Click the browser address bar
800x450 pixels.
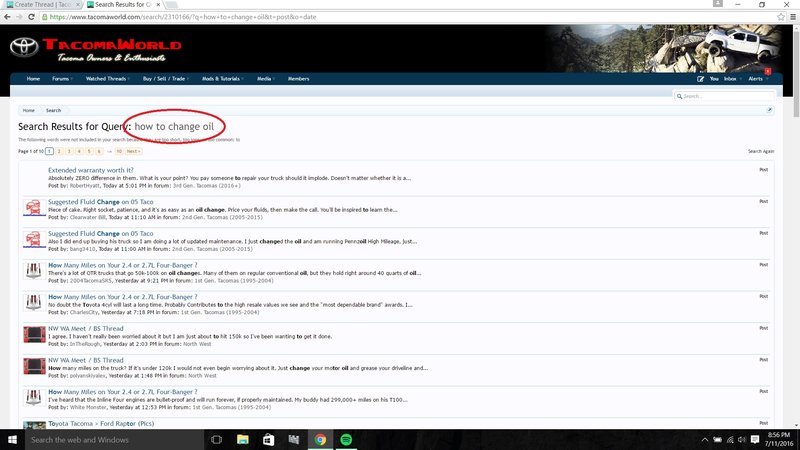pyautogui.click(x=408, y=17)
